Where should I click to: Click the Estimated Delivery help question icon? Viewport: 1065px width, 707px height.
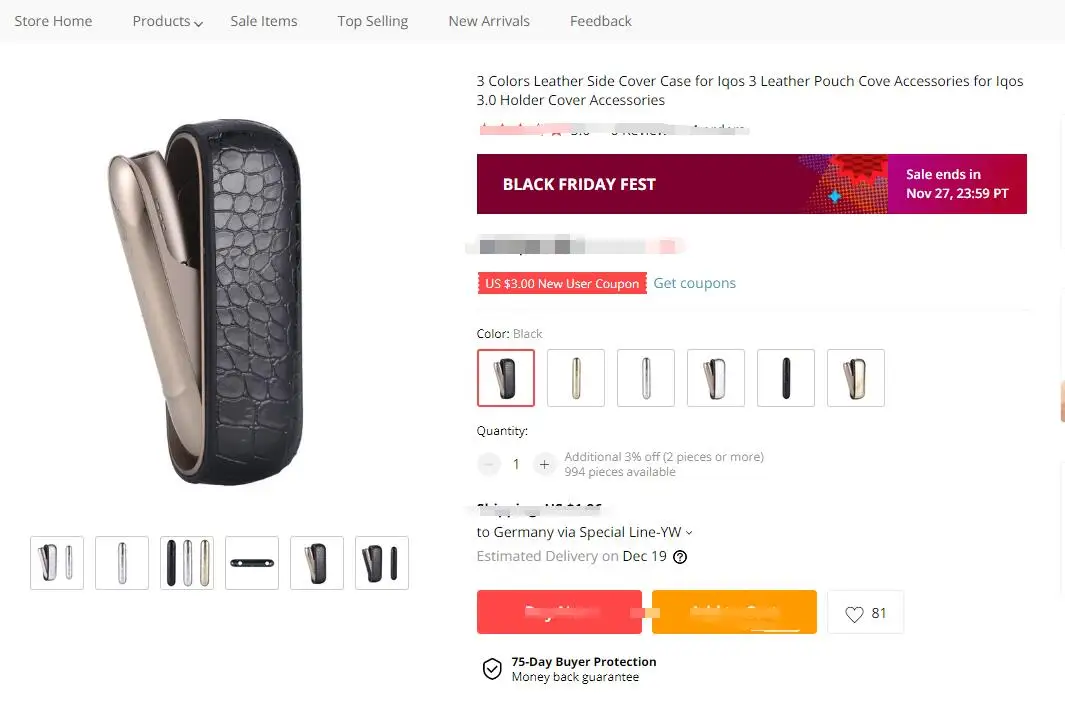[680, 557]
